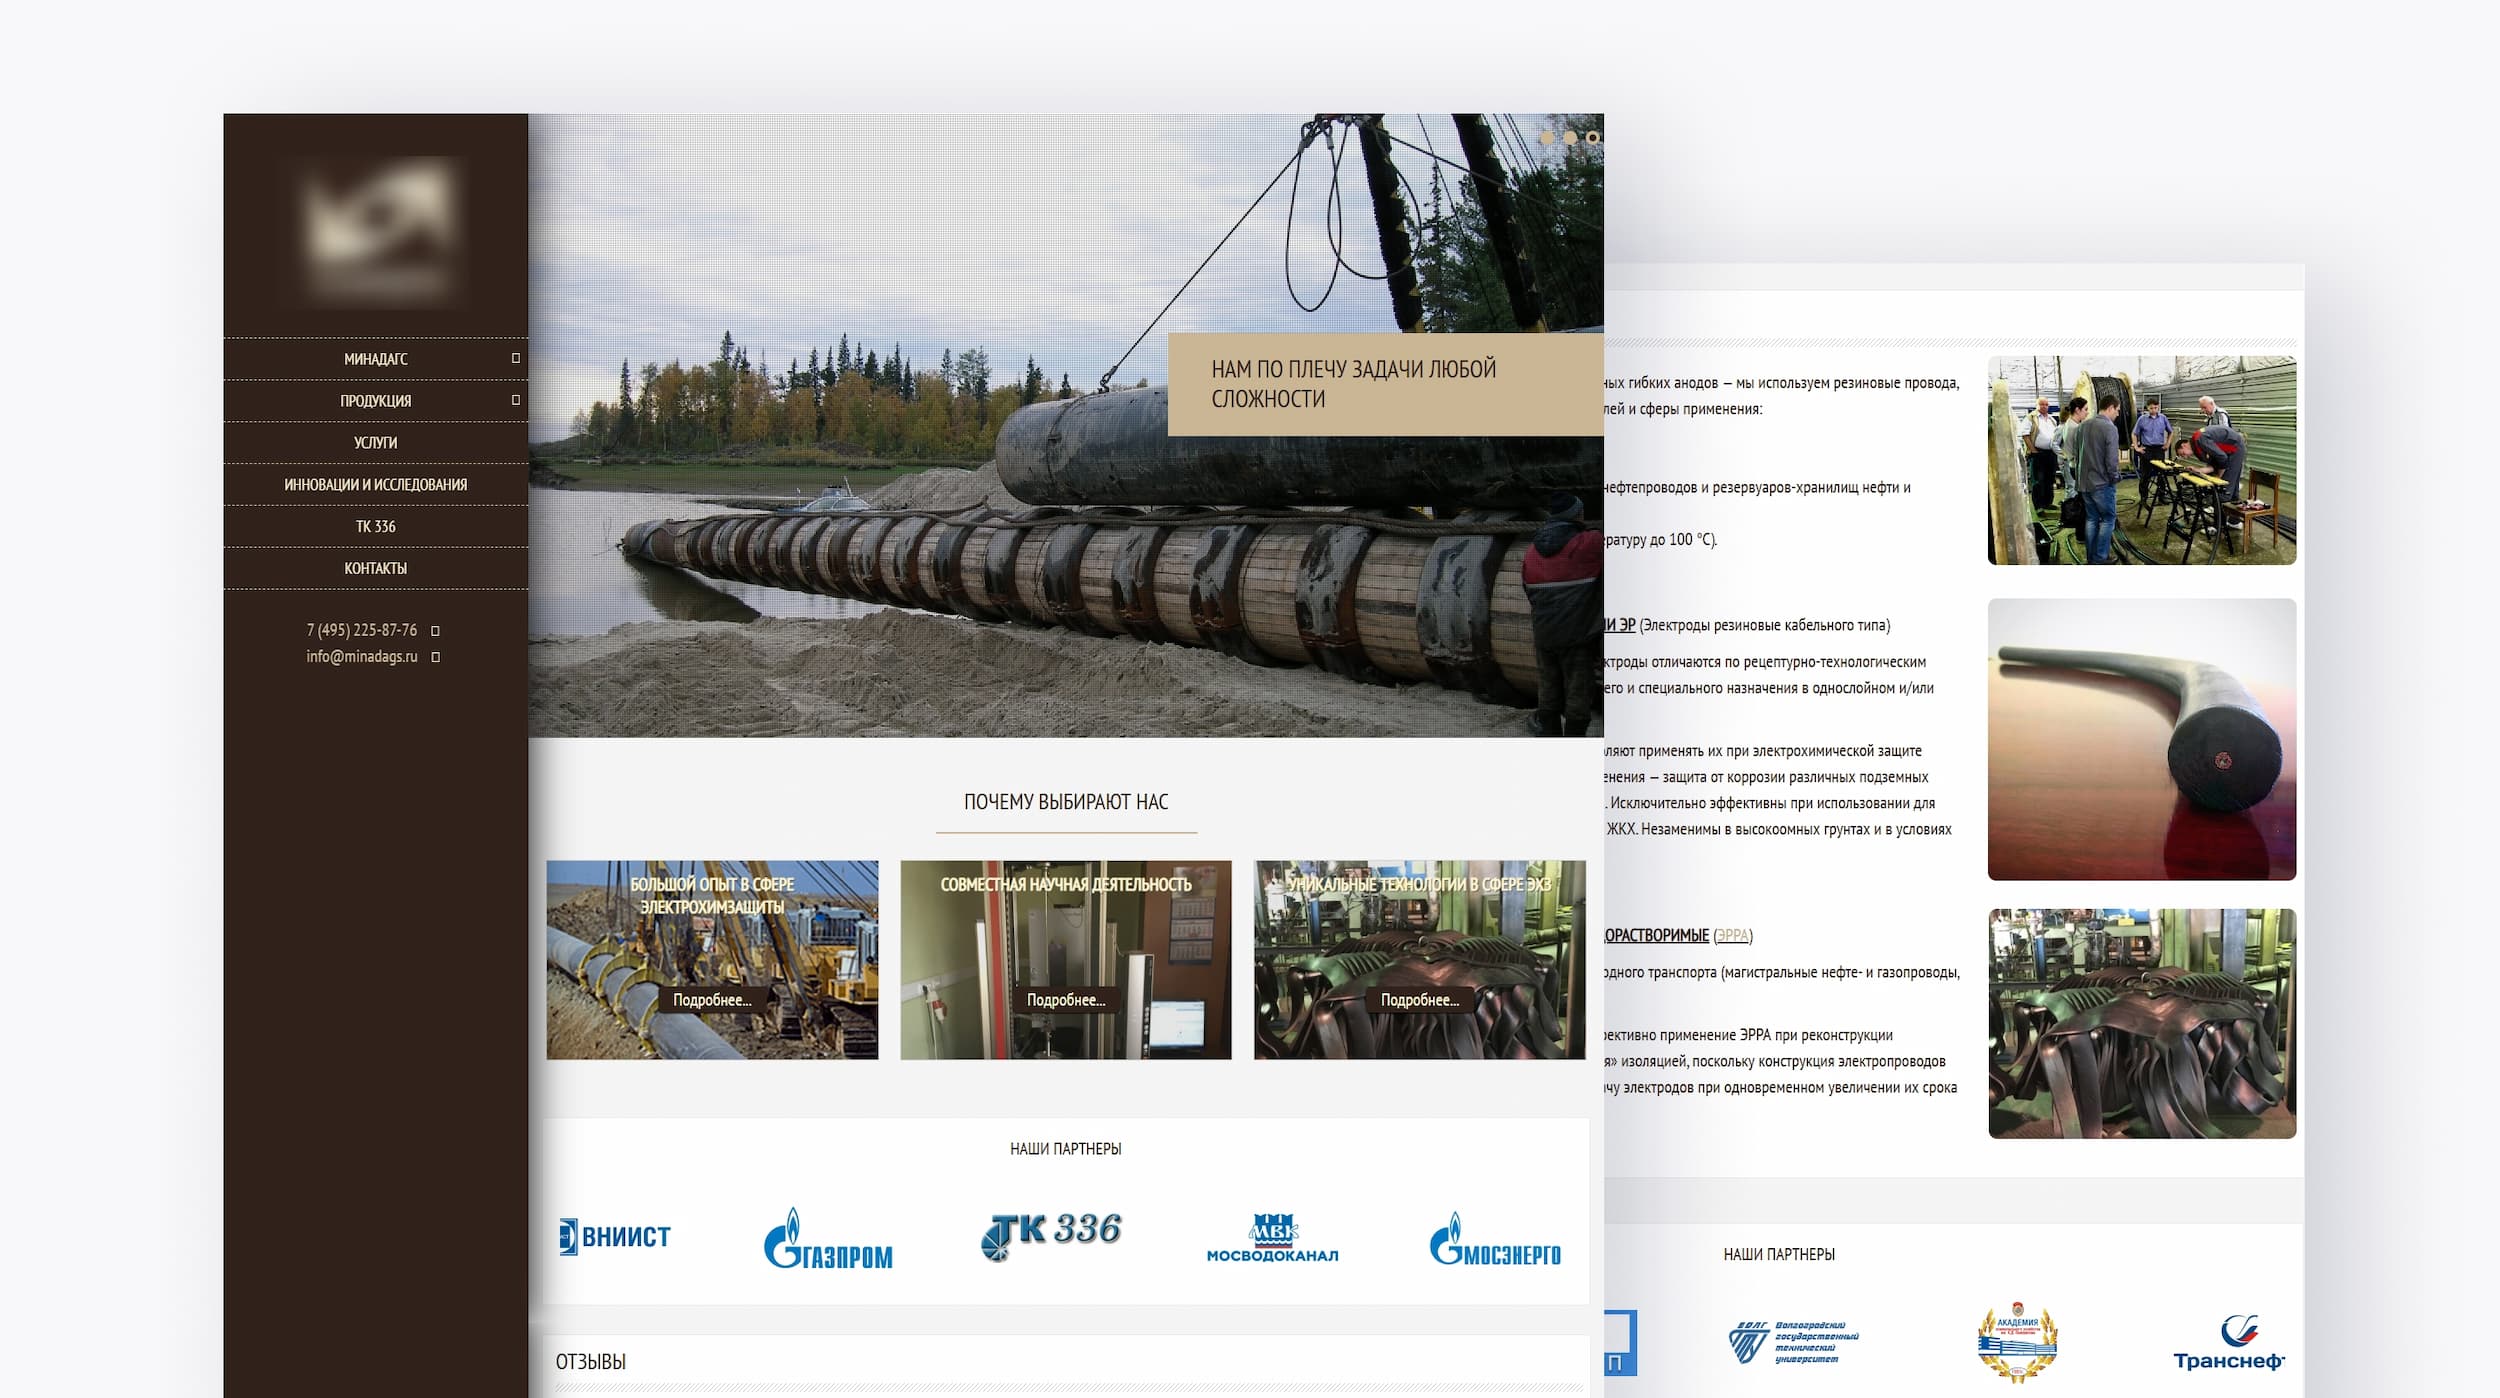Open СОВМЕСТНАЯ НАУЧНАЯ ДЕЯТЕЛЬНОСТЬ card image
This screenshot has width=2500, height=1398.
(x=1066, y=960)
